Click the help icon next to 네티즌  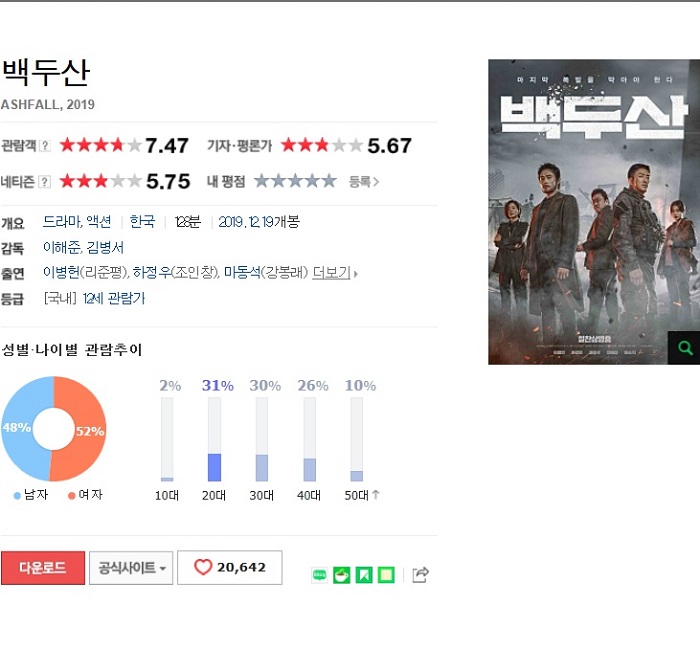(45, 182)
